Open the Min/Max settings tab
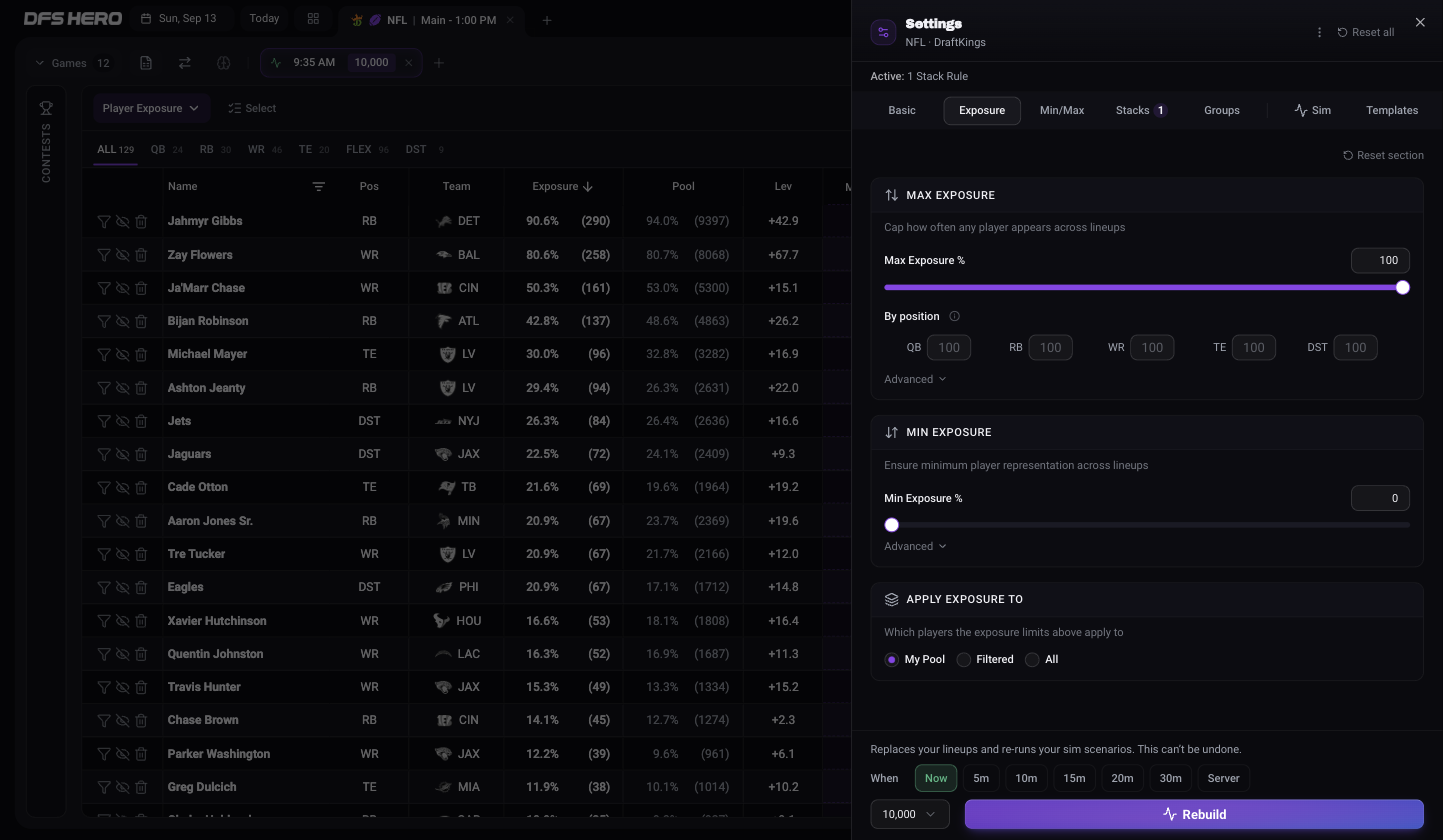 [1062, 110]
